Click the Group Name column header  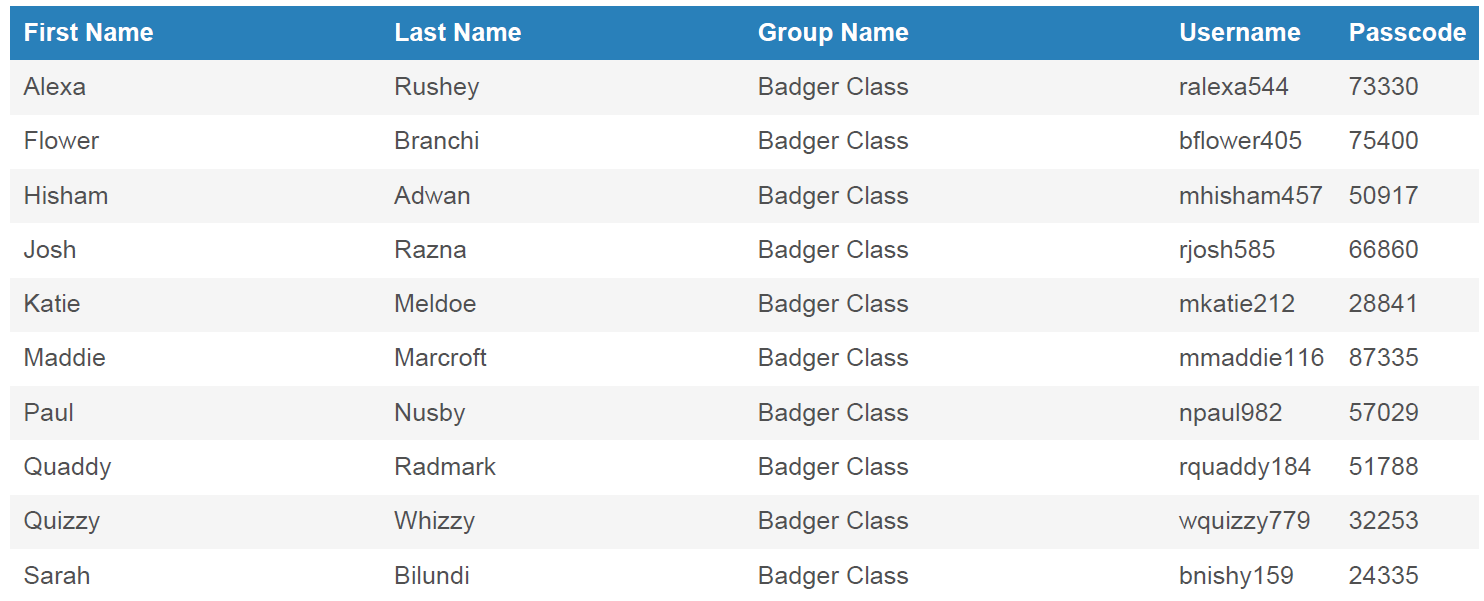[x=833, y=33]
